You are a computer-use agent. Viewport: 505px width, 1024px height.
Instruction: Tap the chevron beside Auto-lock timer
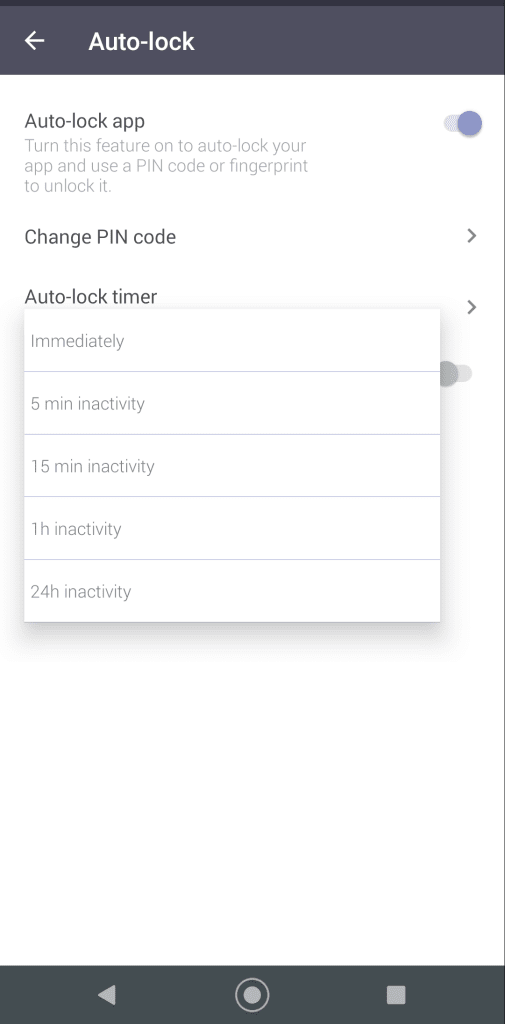click(472, 306)
